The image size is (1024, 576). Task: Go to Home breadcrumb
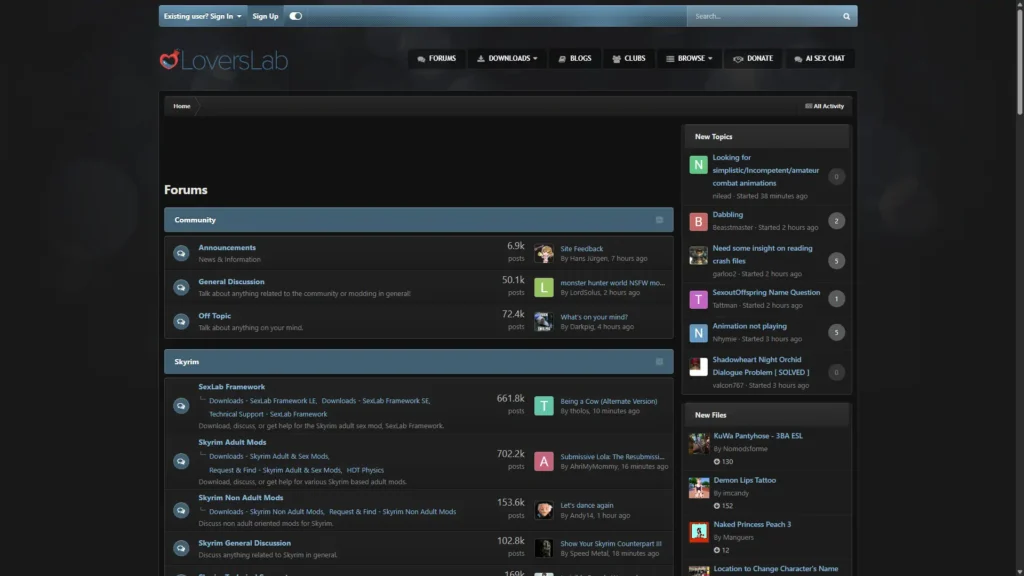pos(182,106)
